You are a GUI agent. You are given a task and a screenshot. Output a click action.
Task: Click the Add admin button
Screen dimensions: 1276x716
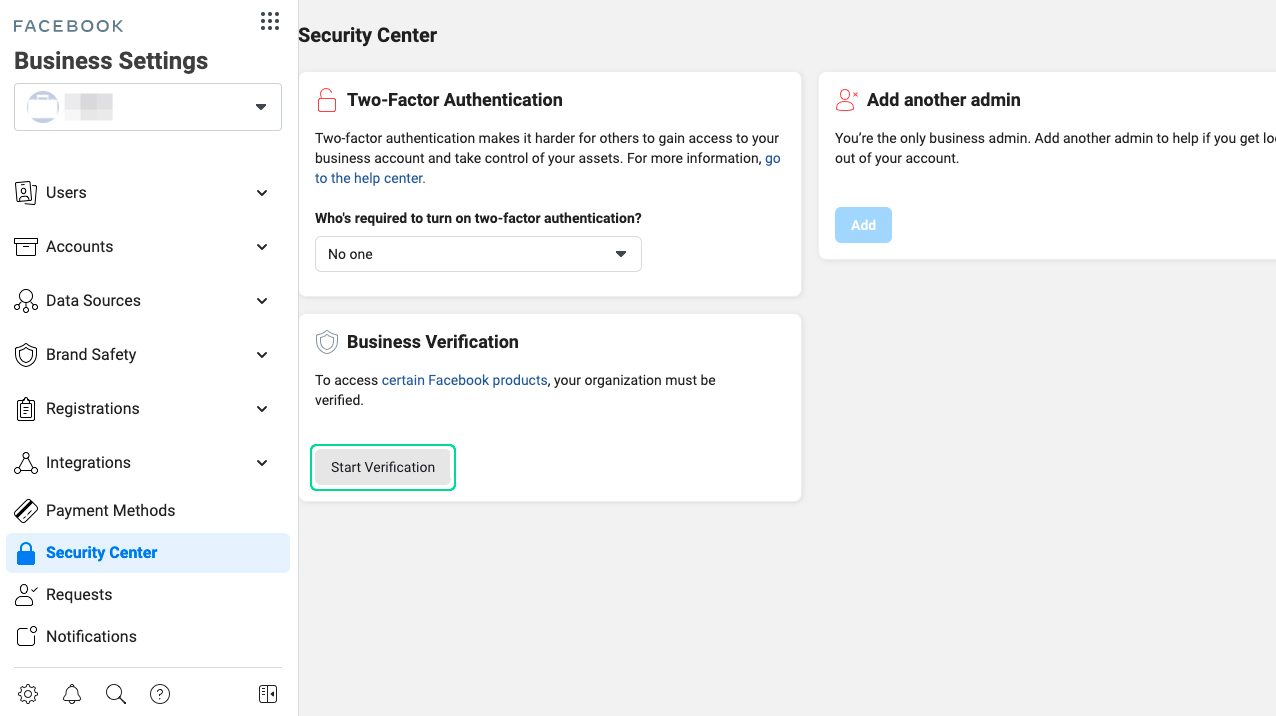863,225
